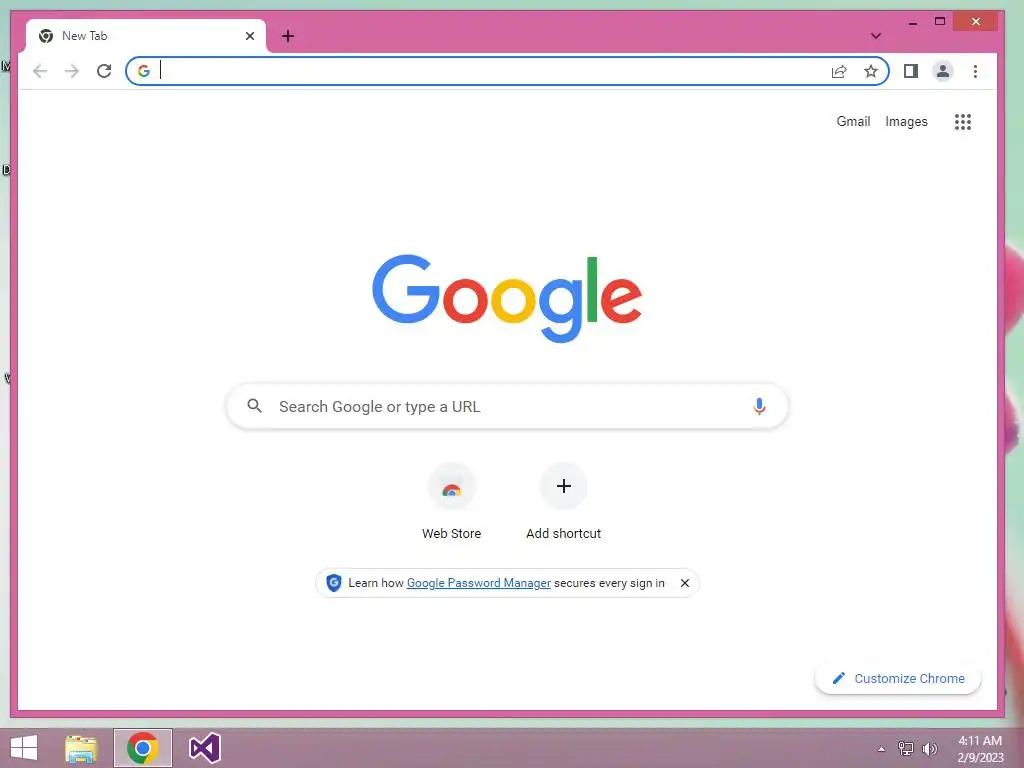Viewport: 1024px width, 768px height.
Task: Click the magnifier icon in search box
Action: (x=255, y=406)
